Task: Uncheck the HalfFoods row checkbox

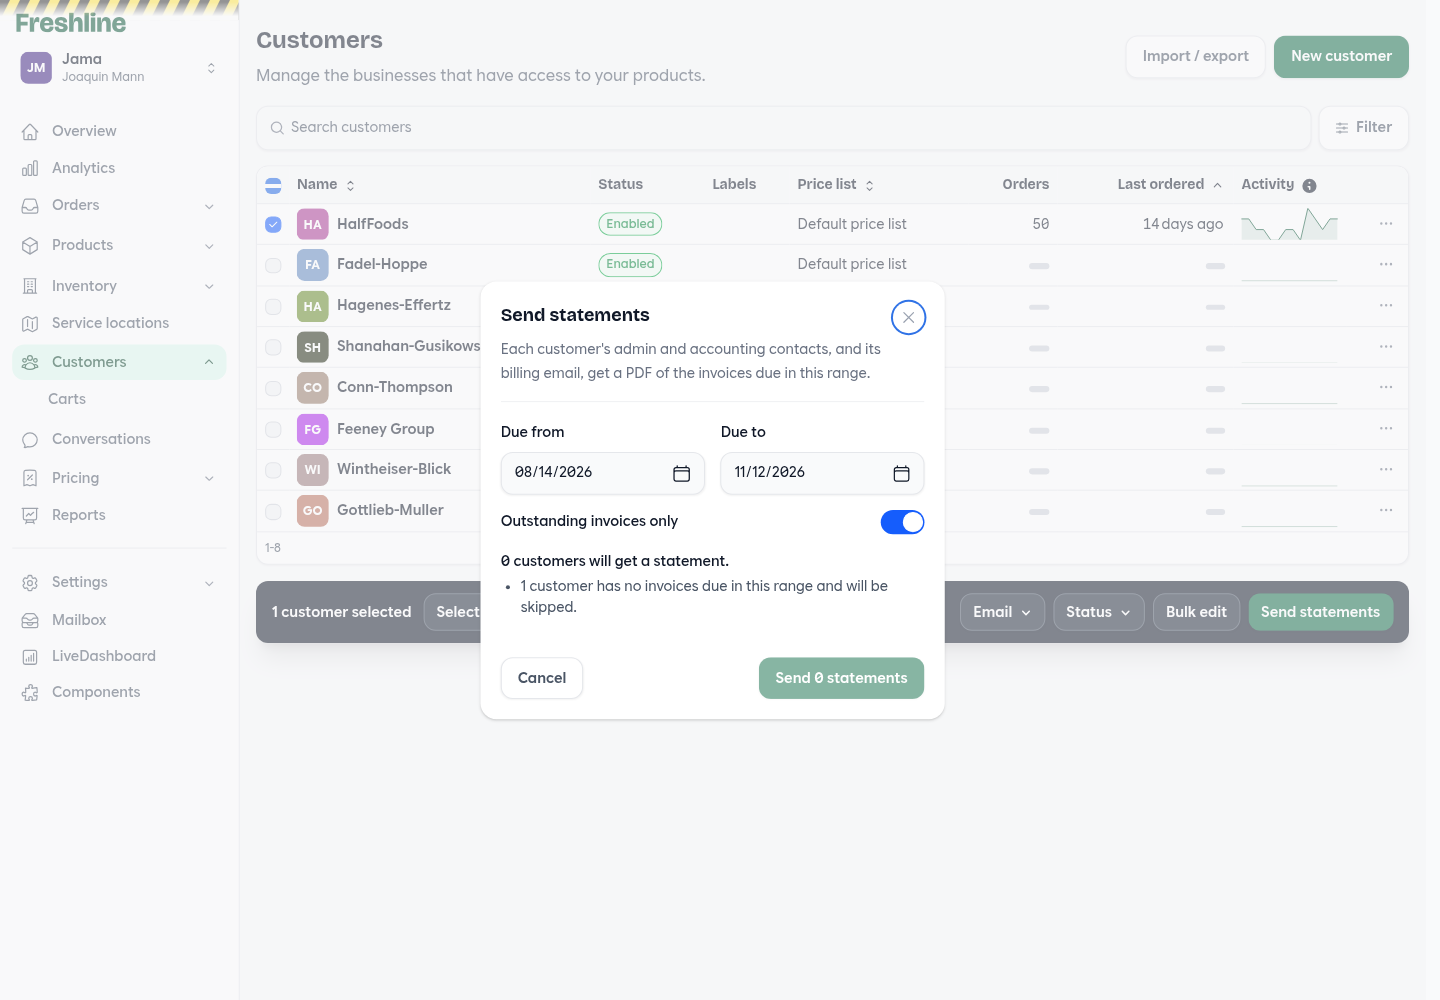Action: coord(273,225)
